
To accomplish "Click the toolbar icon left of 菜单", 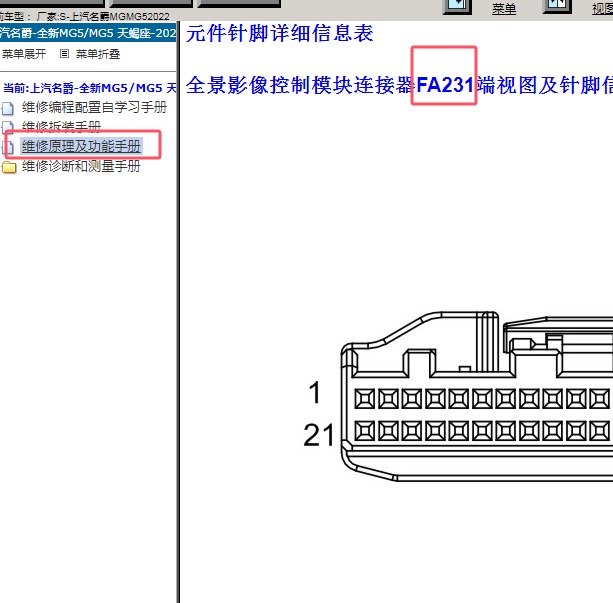I will tap(457, 7).
